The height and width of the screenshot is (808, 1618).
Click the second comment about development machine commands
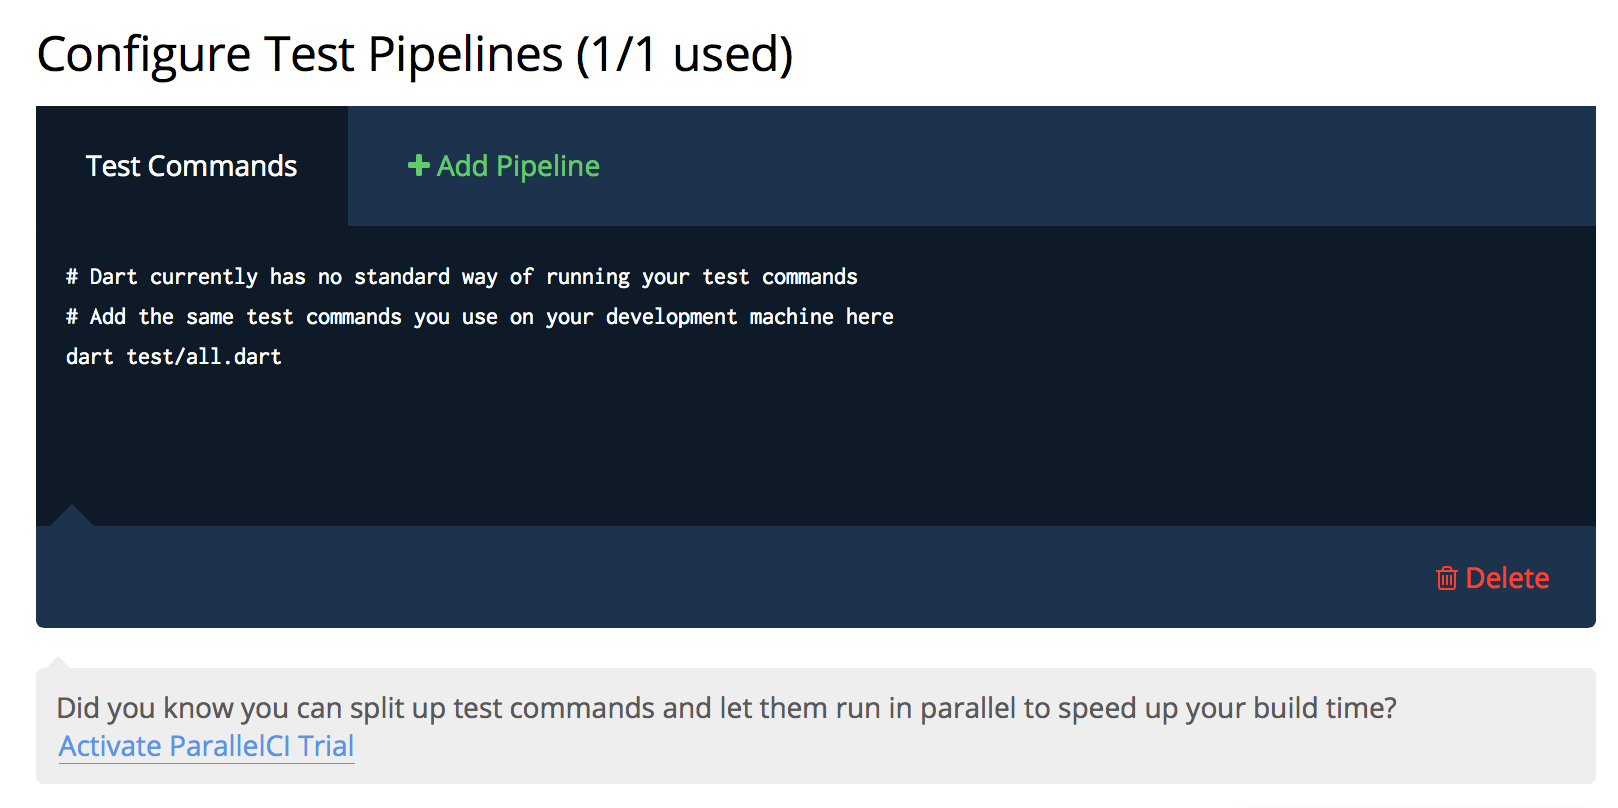coord(480,316)
